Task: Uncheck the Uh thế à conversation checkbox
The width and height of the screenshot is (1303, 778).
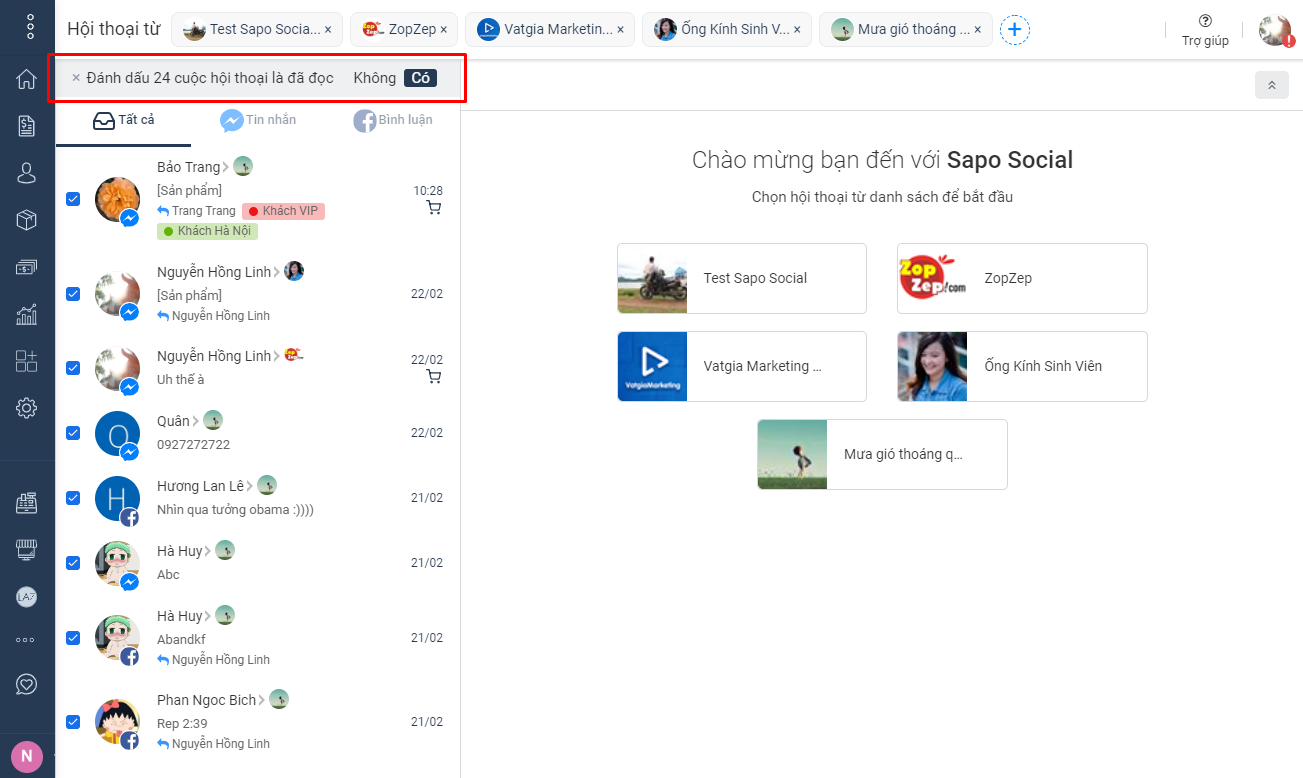Action: 73,368
